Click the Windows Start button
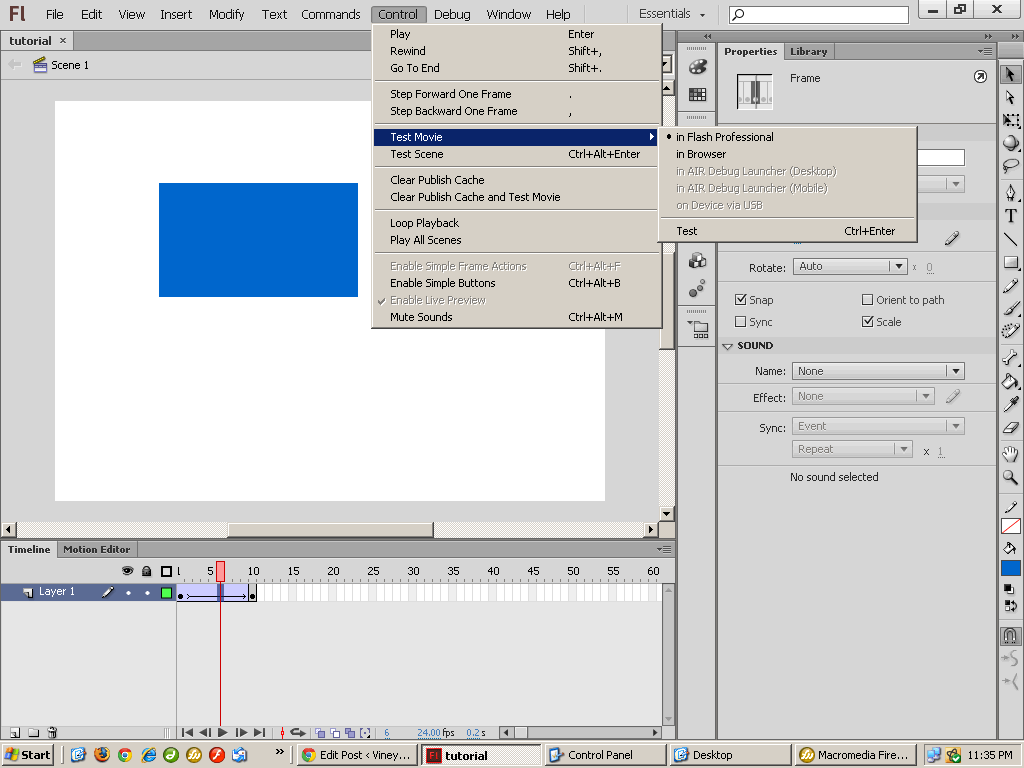Screen dimensions: 1024x768 coord(27,755)
